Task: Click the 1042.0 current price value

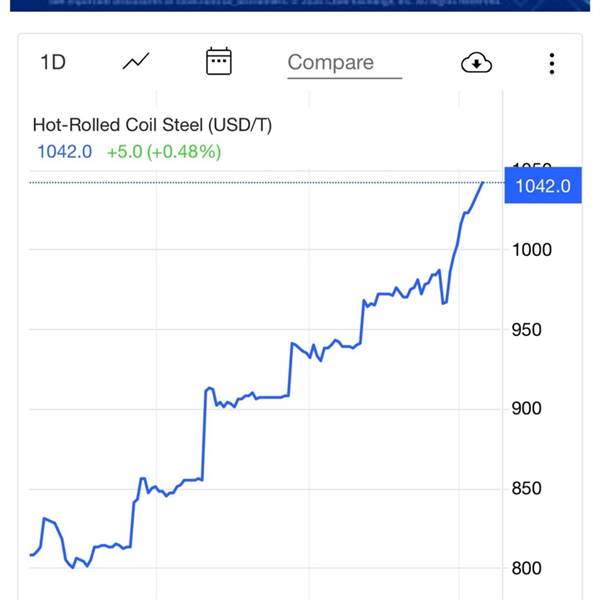Action: (x=64, y=152)
